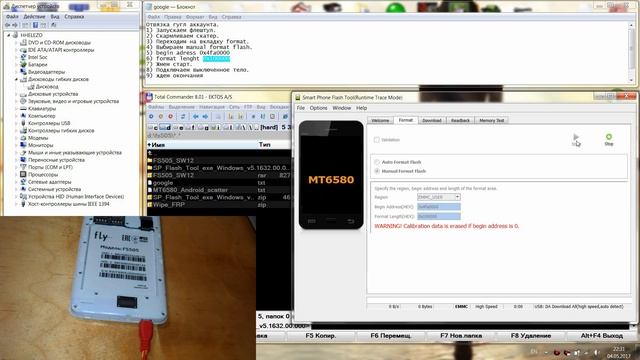This screenshot has height=360, width=640.
Task: Select drive c button in Total Commander
Action: 153,128
